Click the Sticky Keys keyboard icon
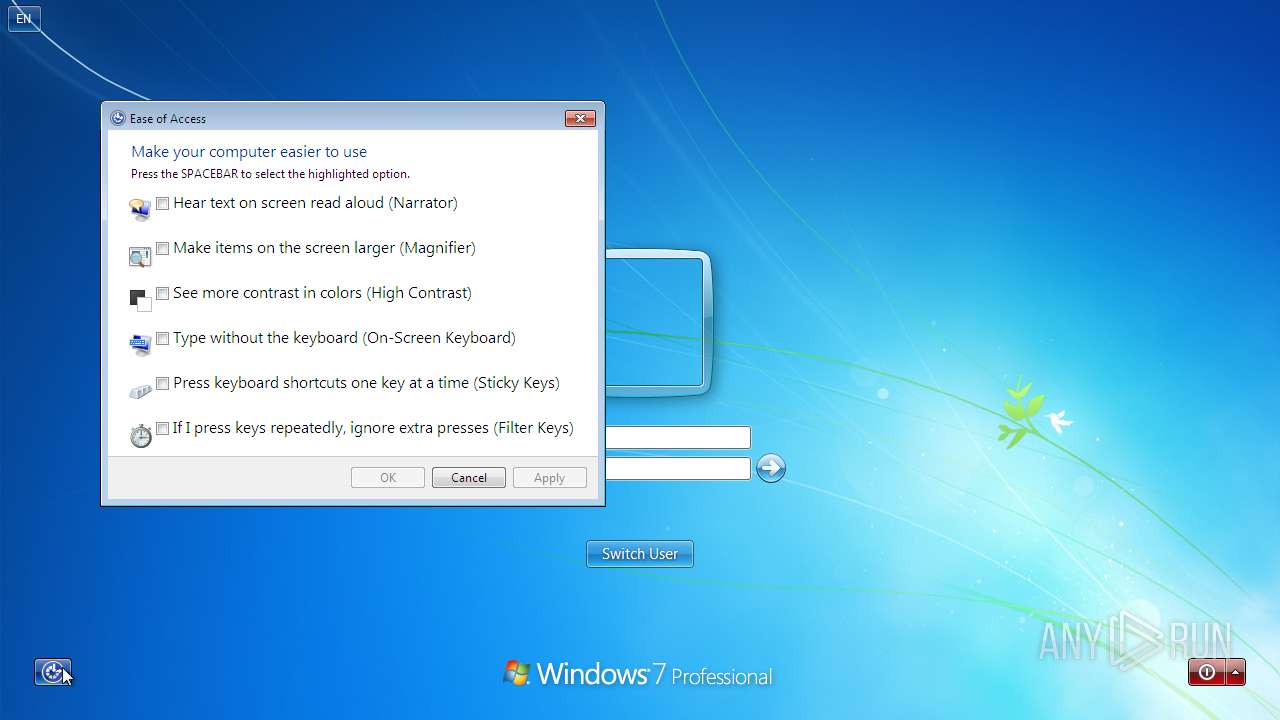 tap(140, 391)
